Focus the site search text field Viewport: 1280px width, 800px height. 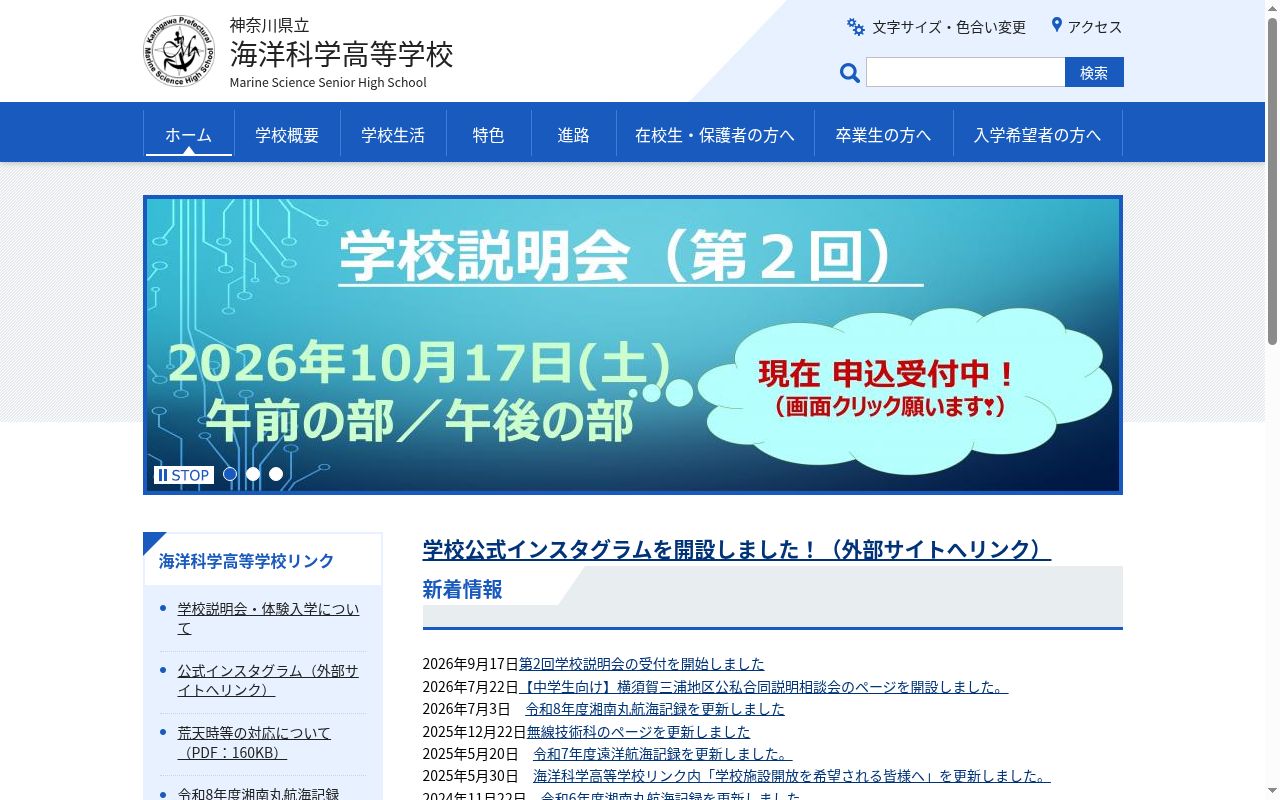(965, 72)
